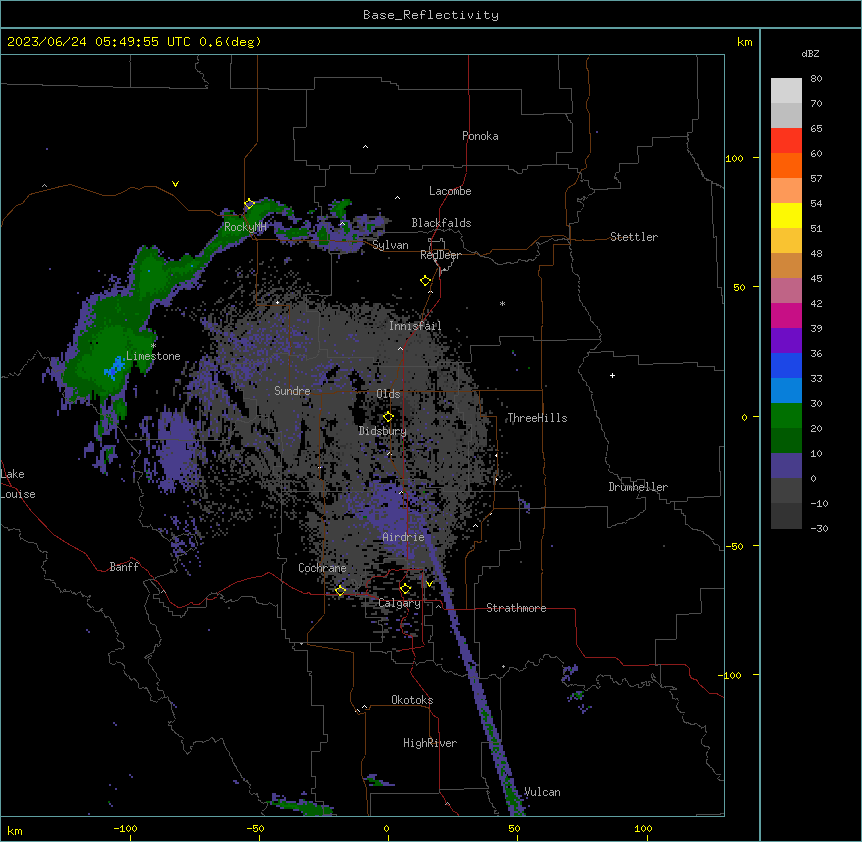Click the orange 60 dBZ legend color
Screen dimensions: 862x842
pos(786,165)
